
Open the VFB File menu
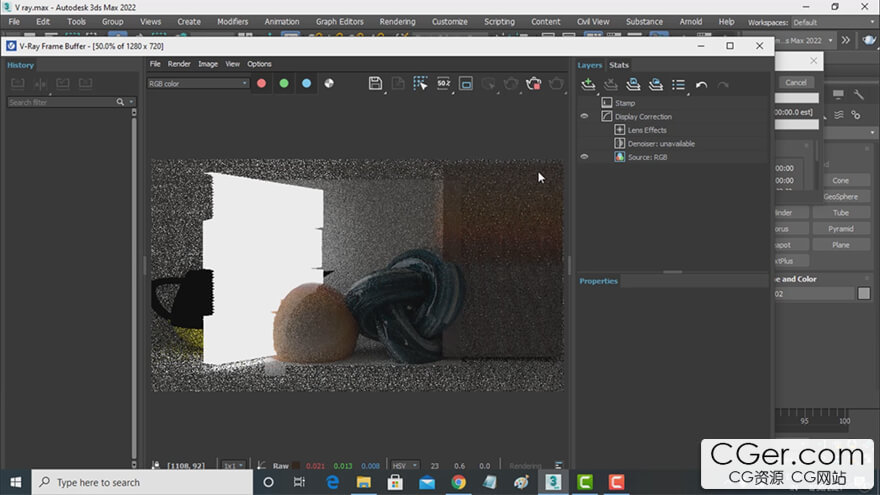click(x=155, y=64)
